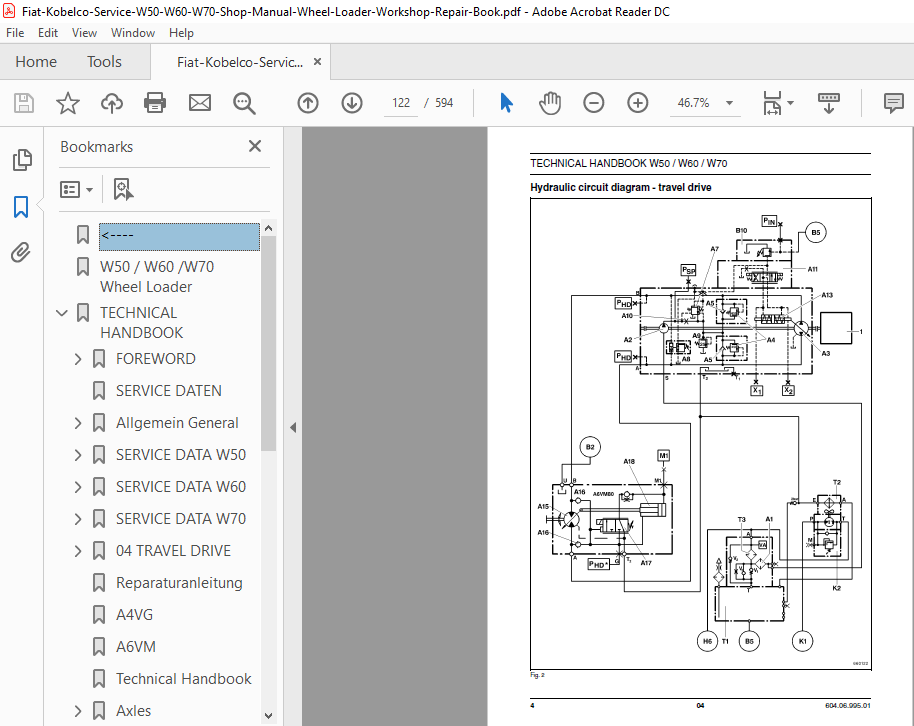Print the document with printer icon
The image size is (914, 726).
[155, 103]
